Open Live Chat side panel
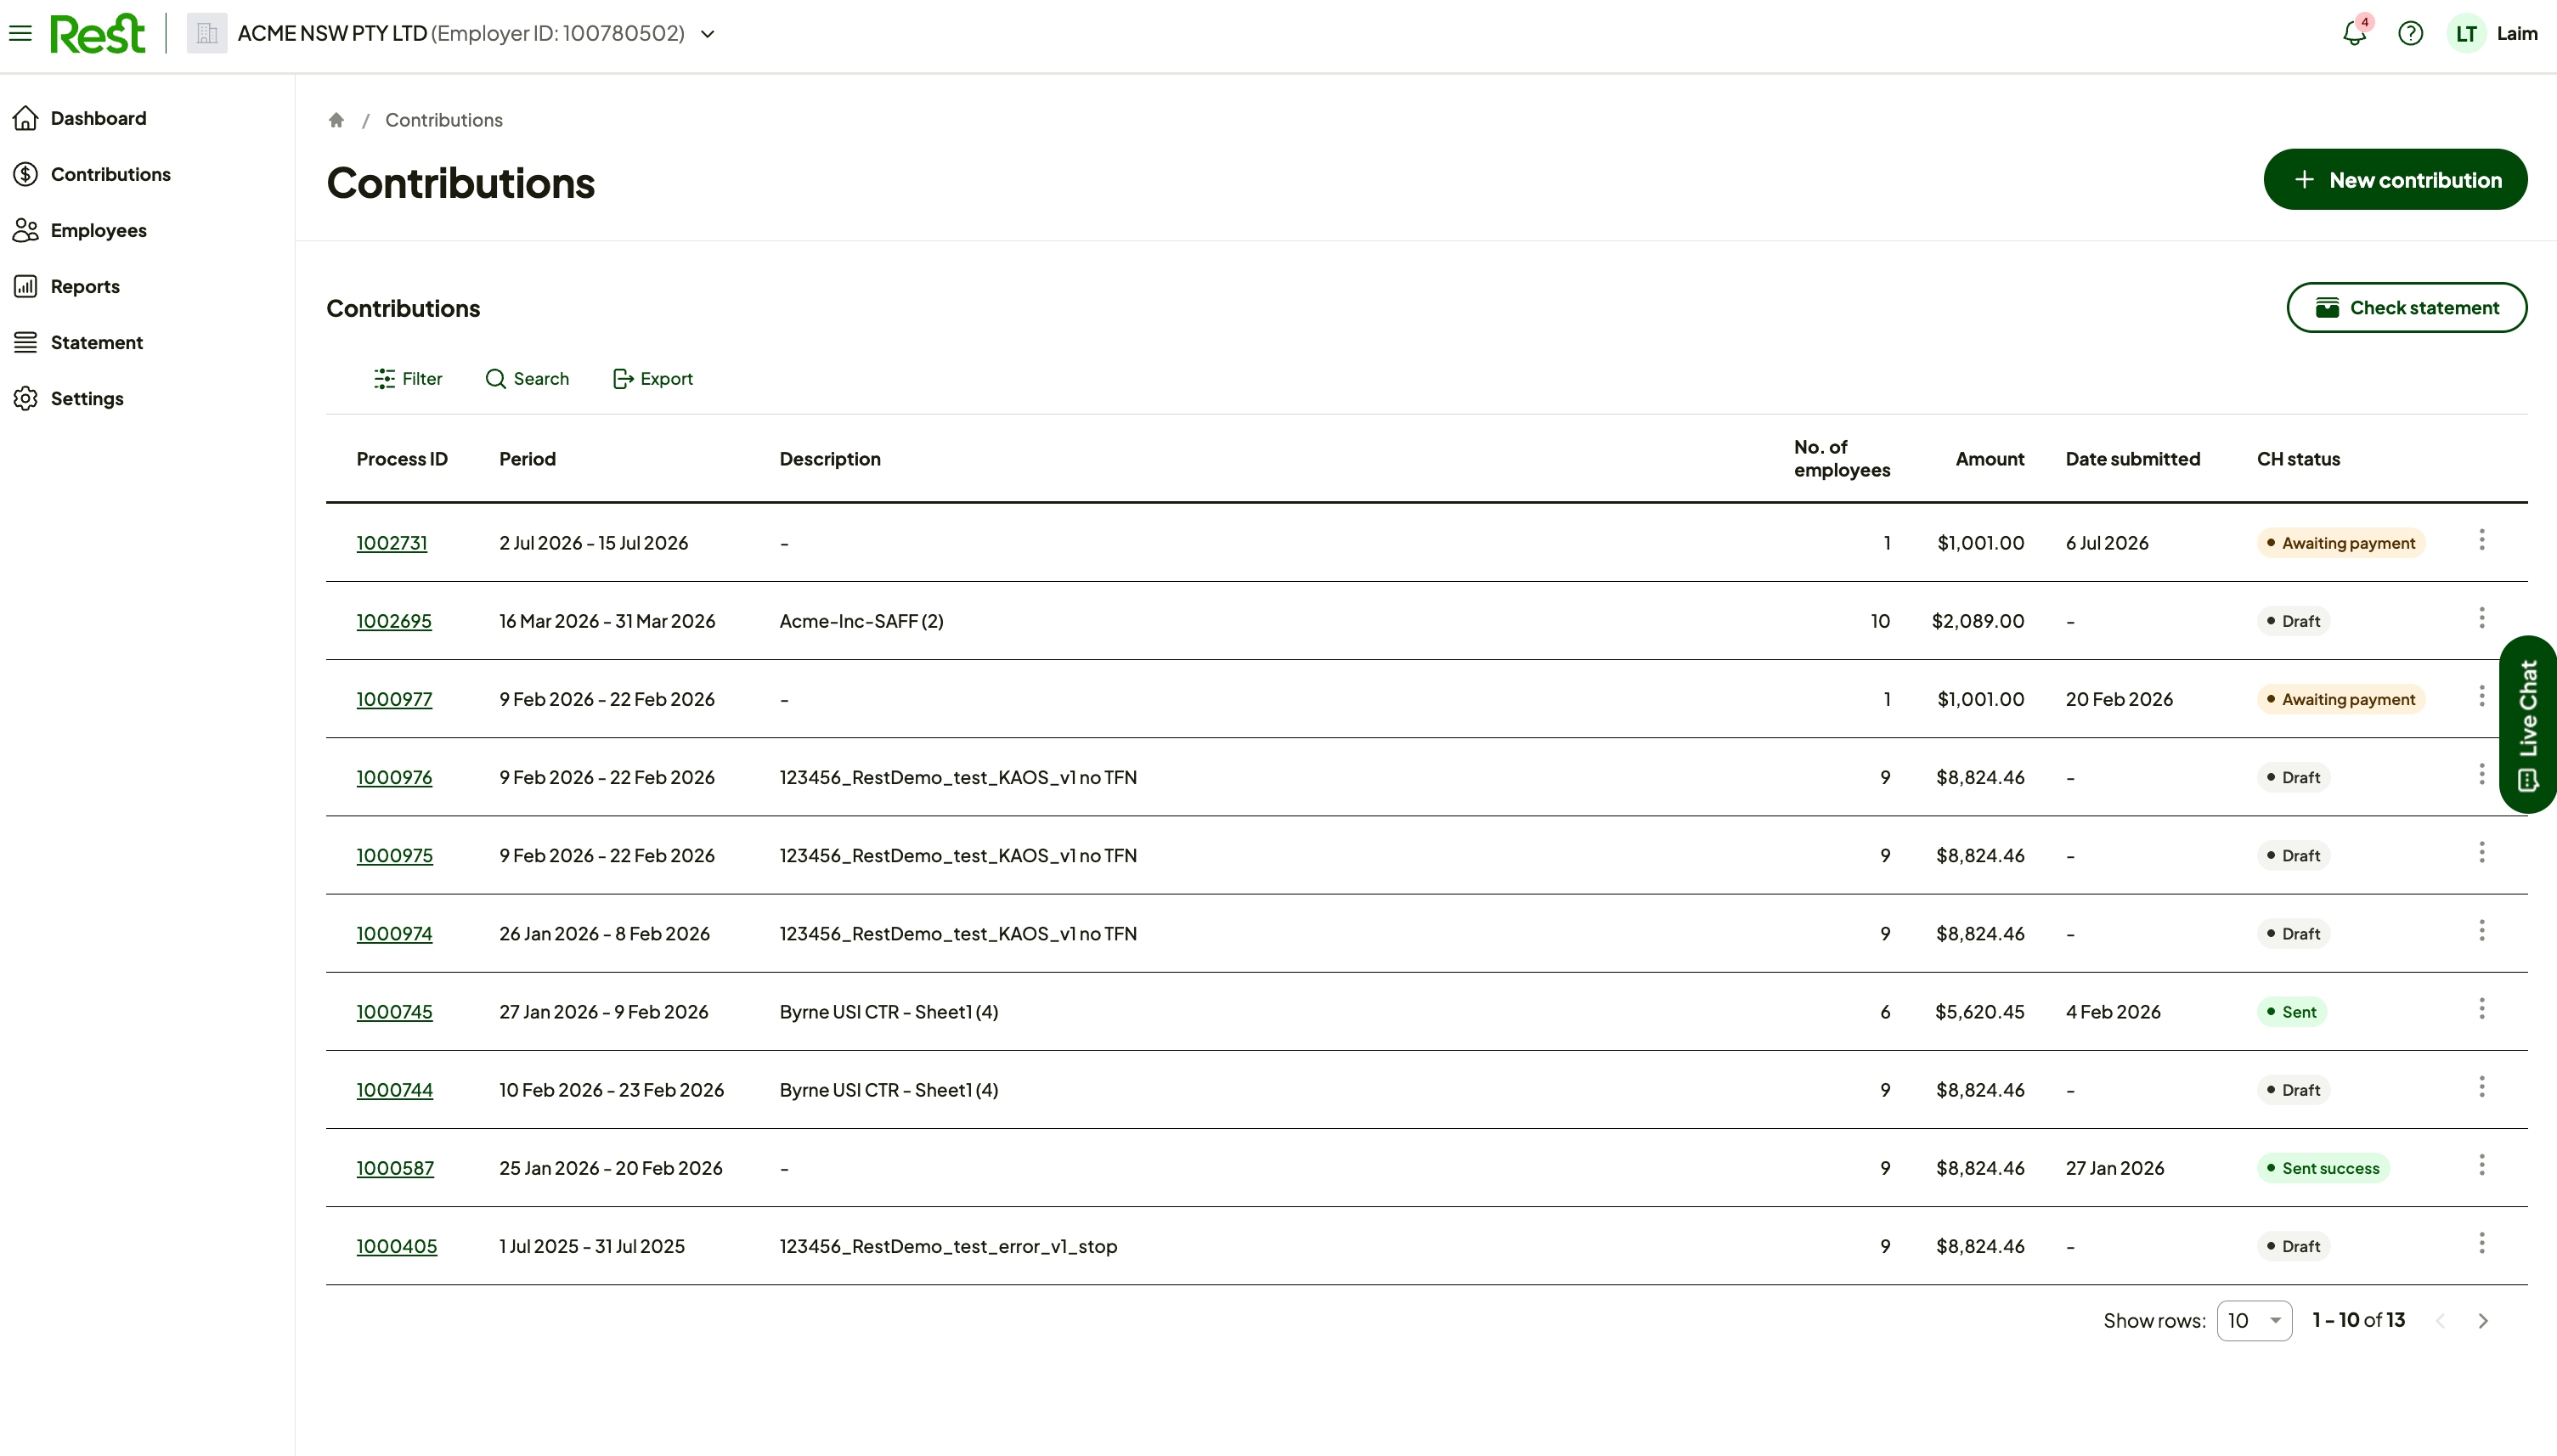The width and height of the screenshot is (2557, 1456). [x=2528, y=724]
